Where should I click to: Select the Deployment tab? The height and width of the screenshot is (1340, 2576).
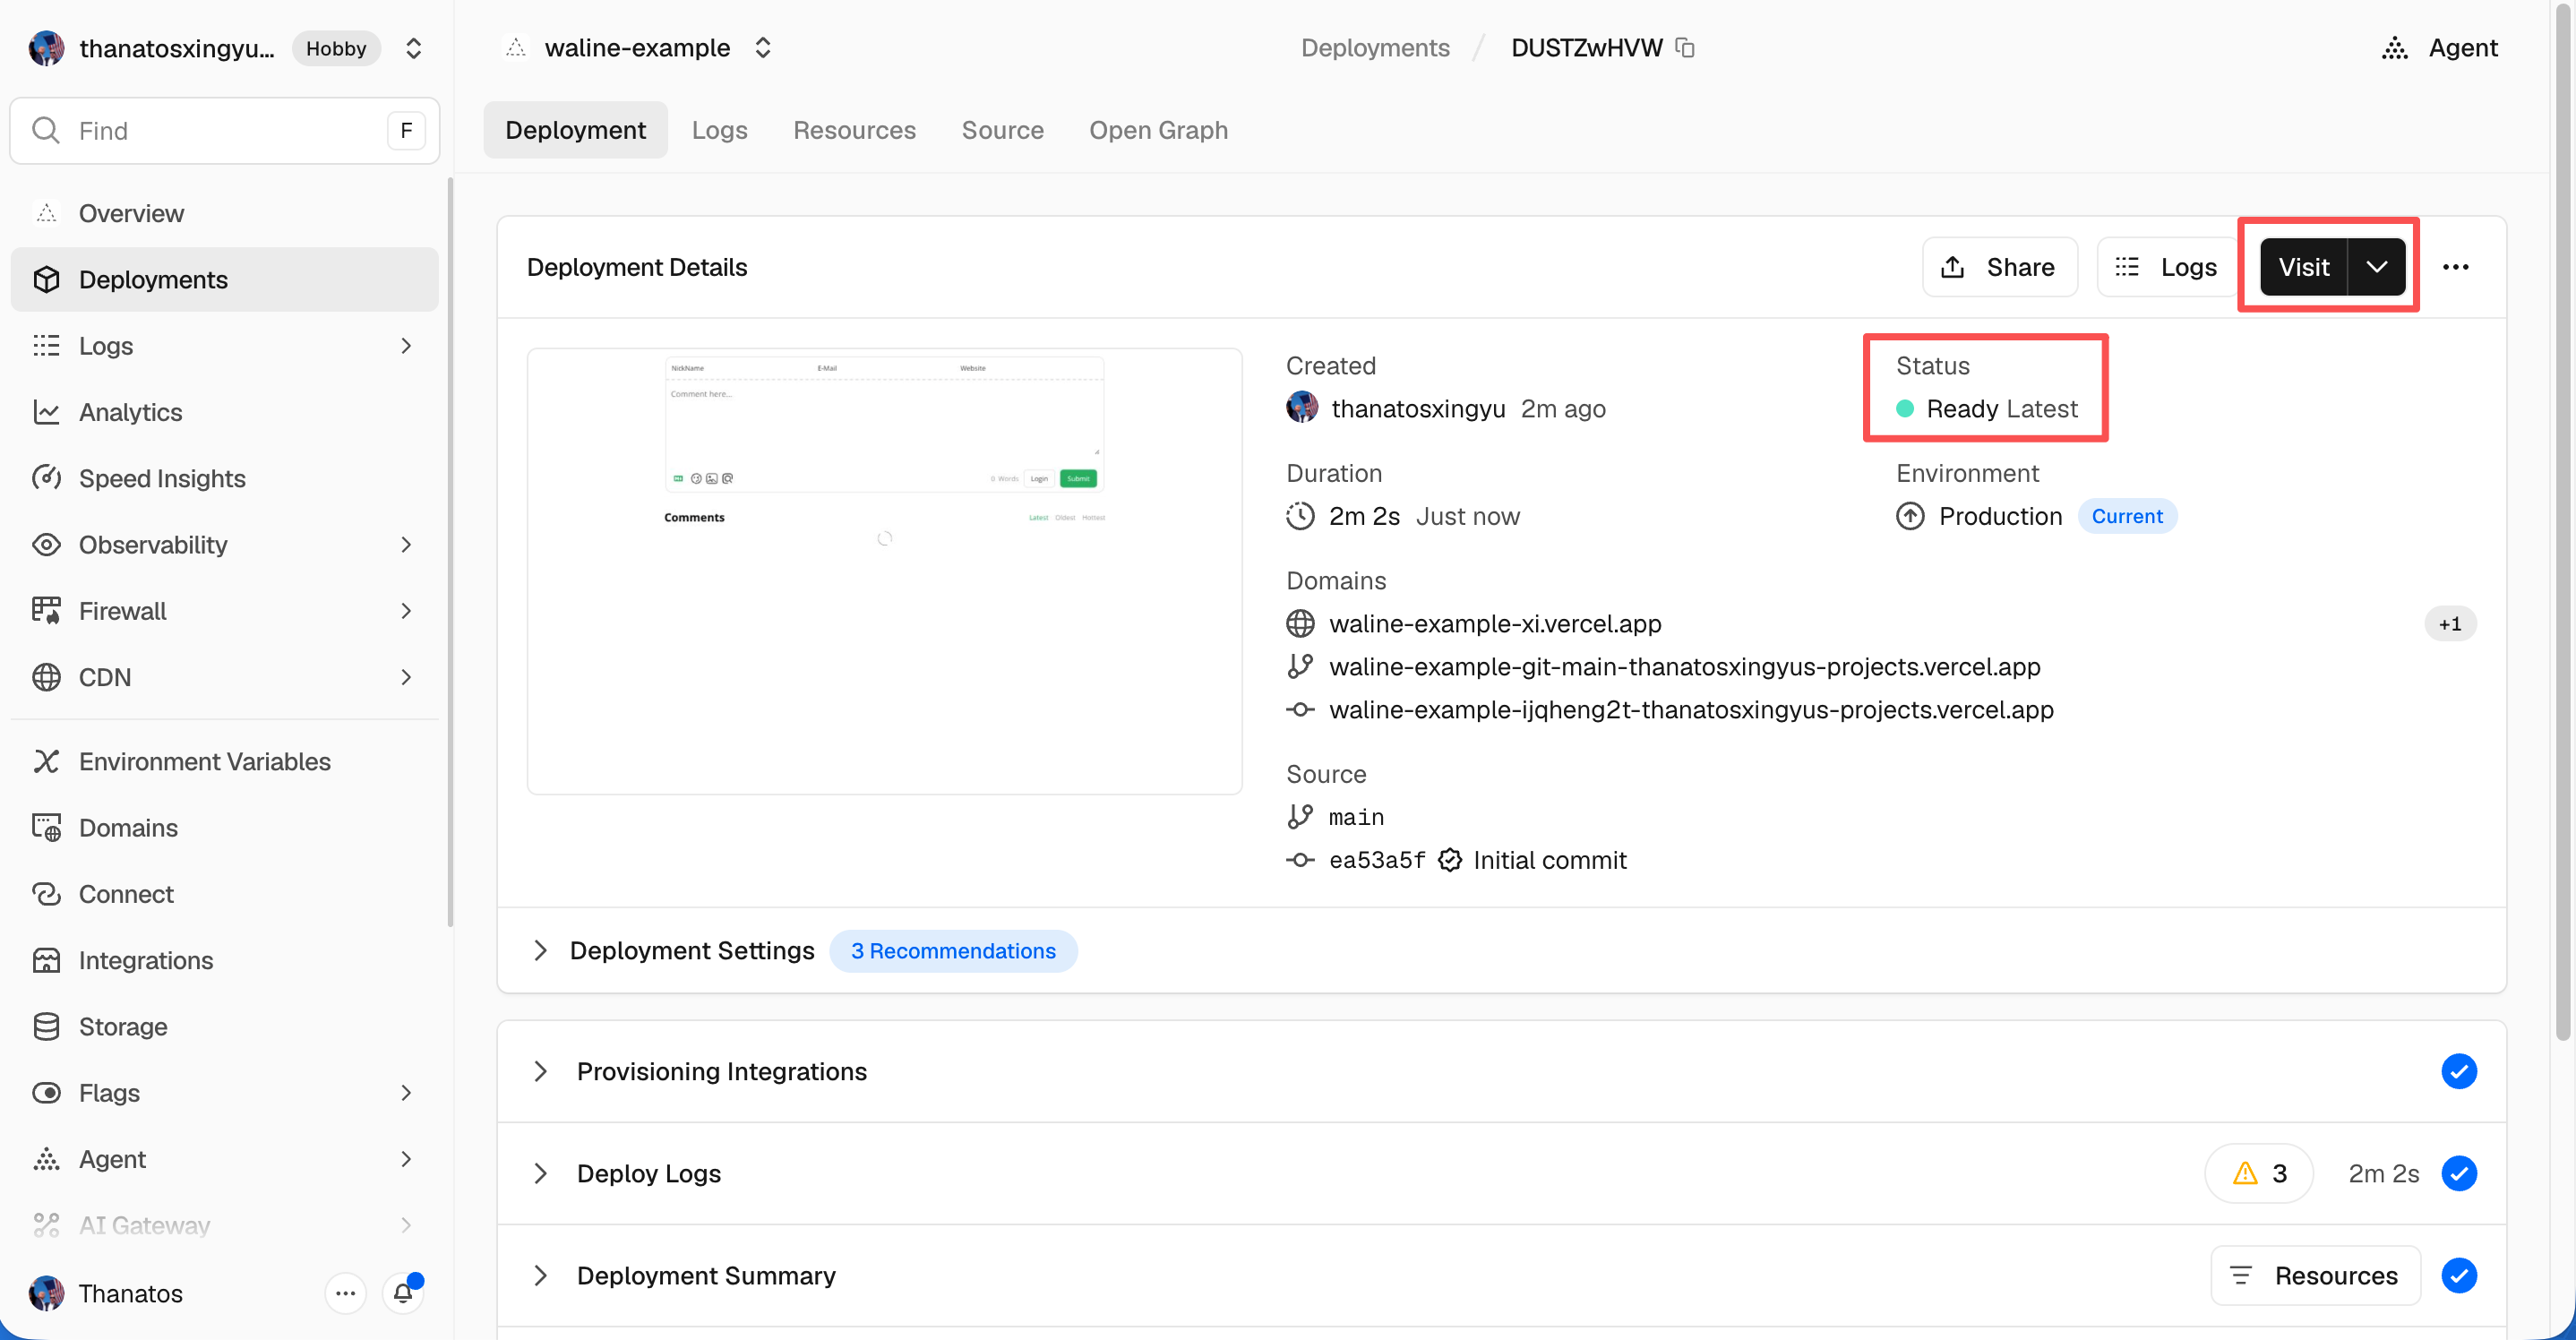(x=575, y=130)
